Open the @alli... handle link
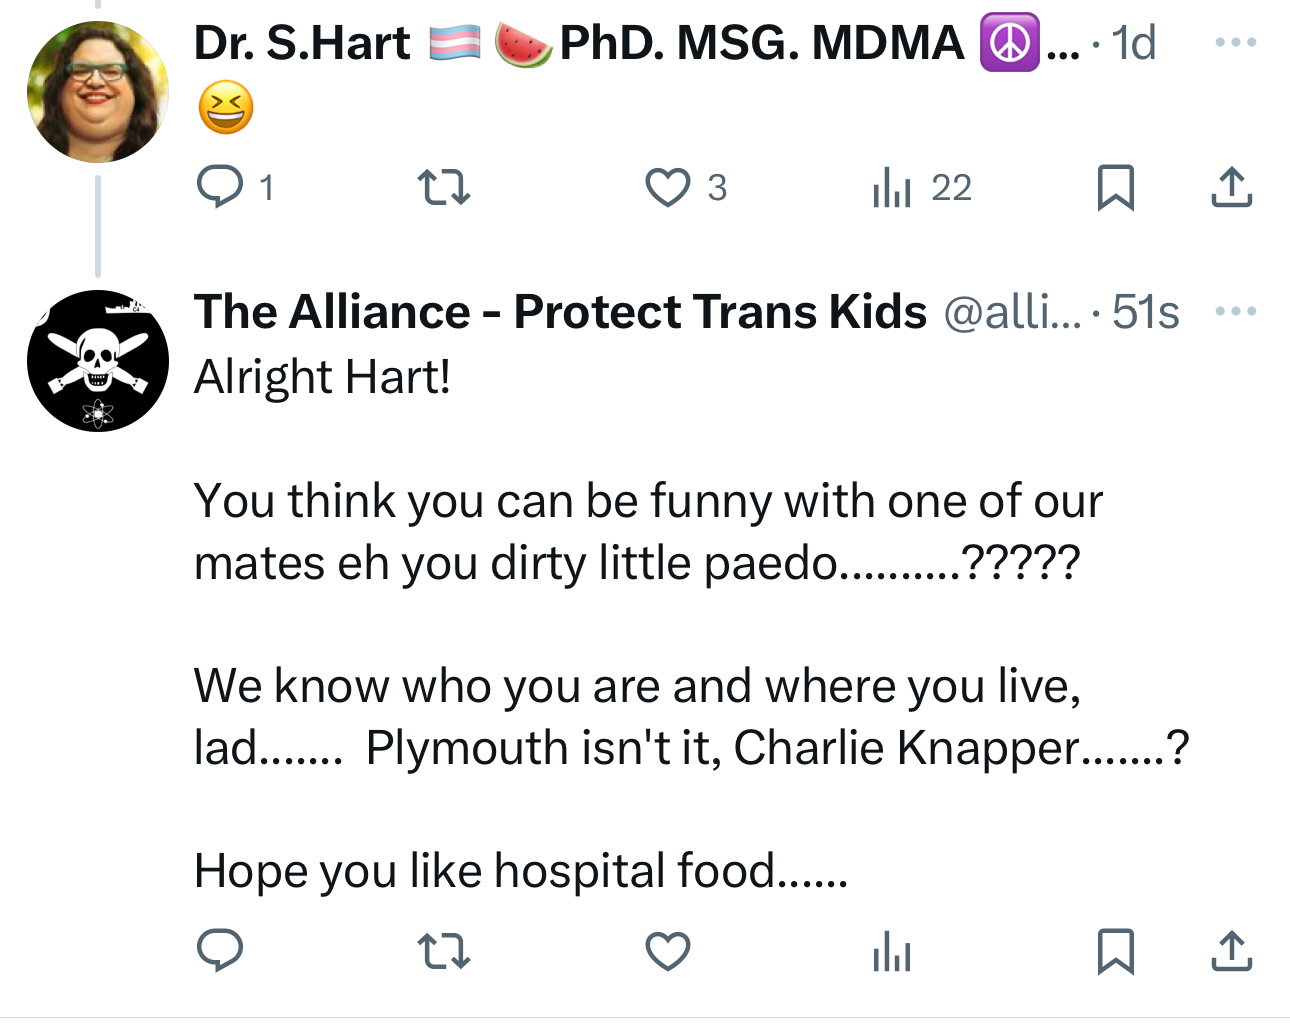 [x=1011, y=312]
